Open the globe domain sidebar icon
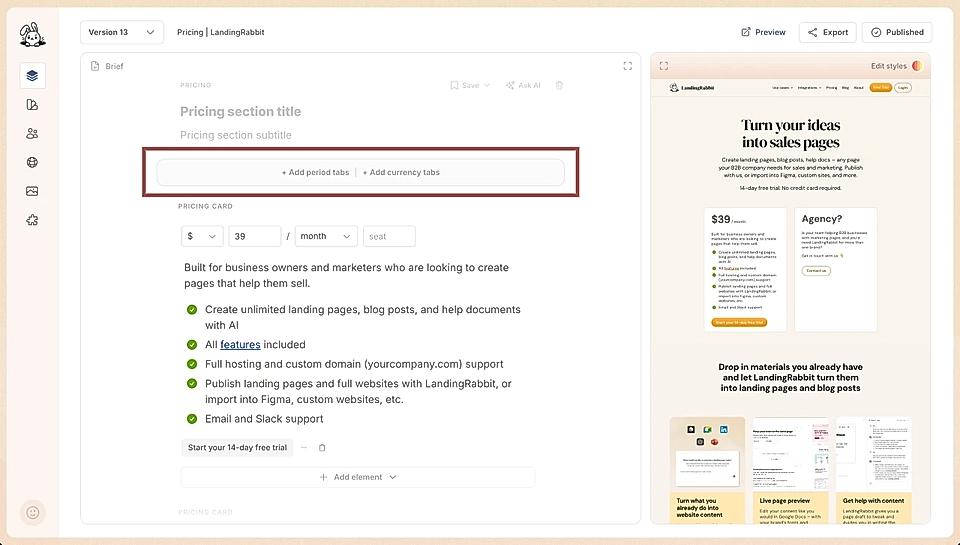The height and width of the screenshot is (545, 960). (x=32, y=162)
